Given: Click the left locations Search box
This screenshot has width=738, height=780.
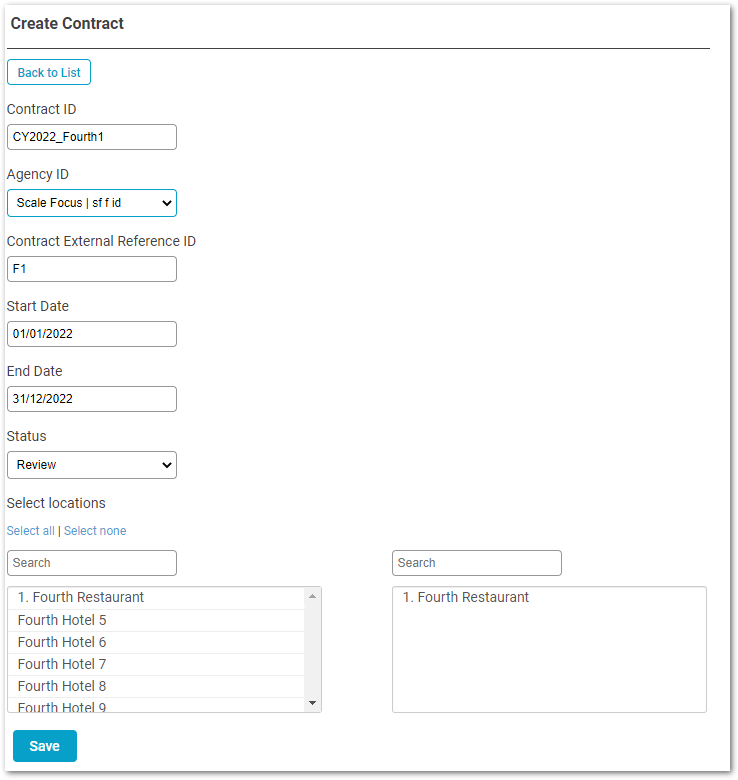Looking at the screenshot, I should (92, 563).
